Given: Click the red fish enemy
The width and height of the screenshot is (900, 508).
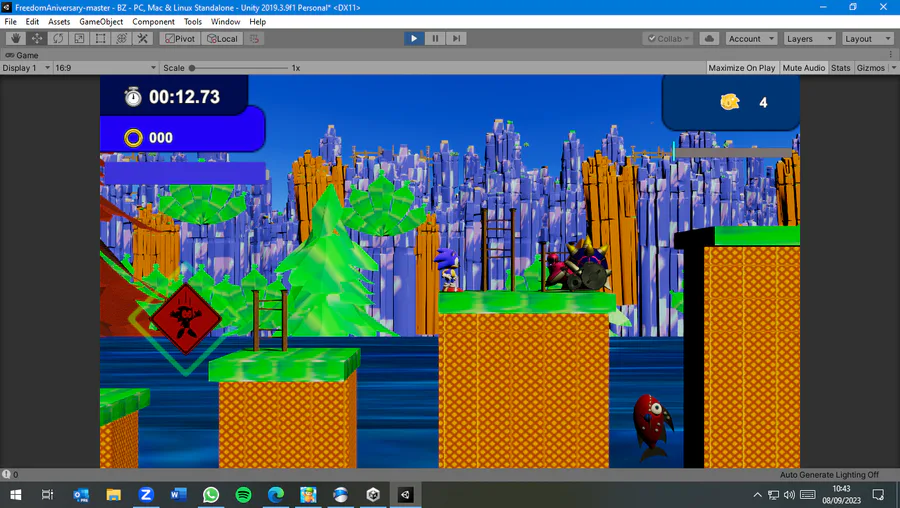Looking at the screenshot, I should (652, 428).
